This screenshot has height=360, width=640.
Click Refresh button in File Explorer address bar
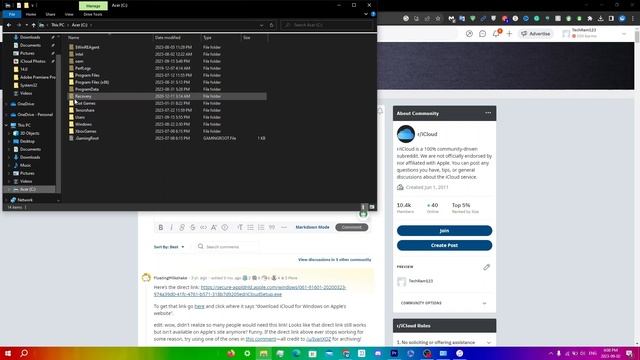coord(271,25)
